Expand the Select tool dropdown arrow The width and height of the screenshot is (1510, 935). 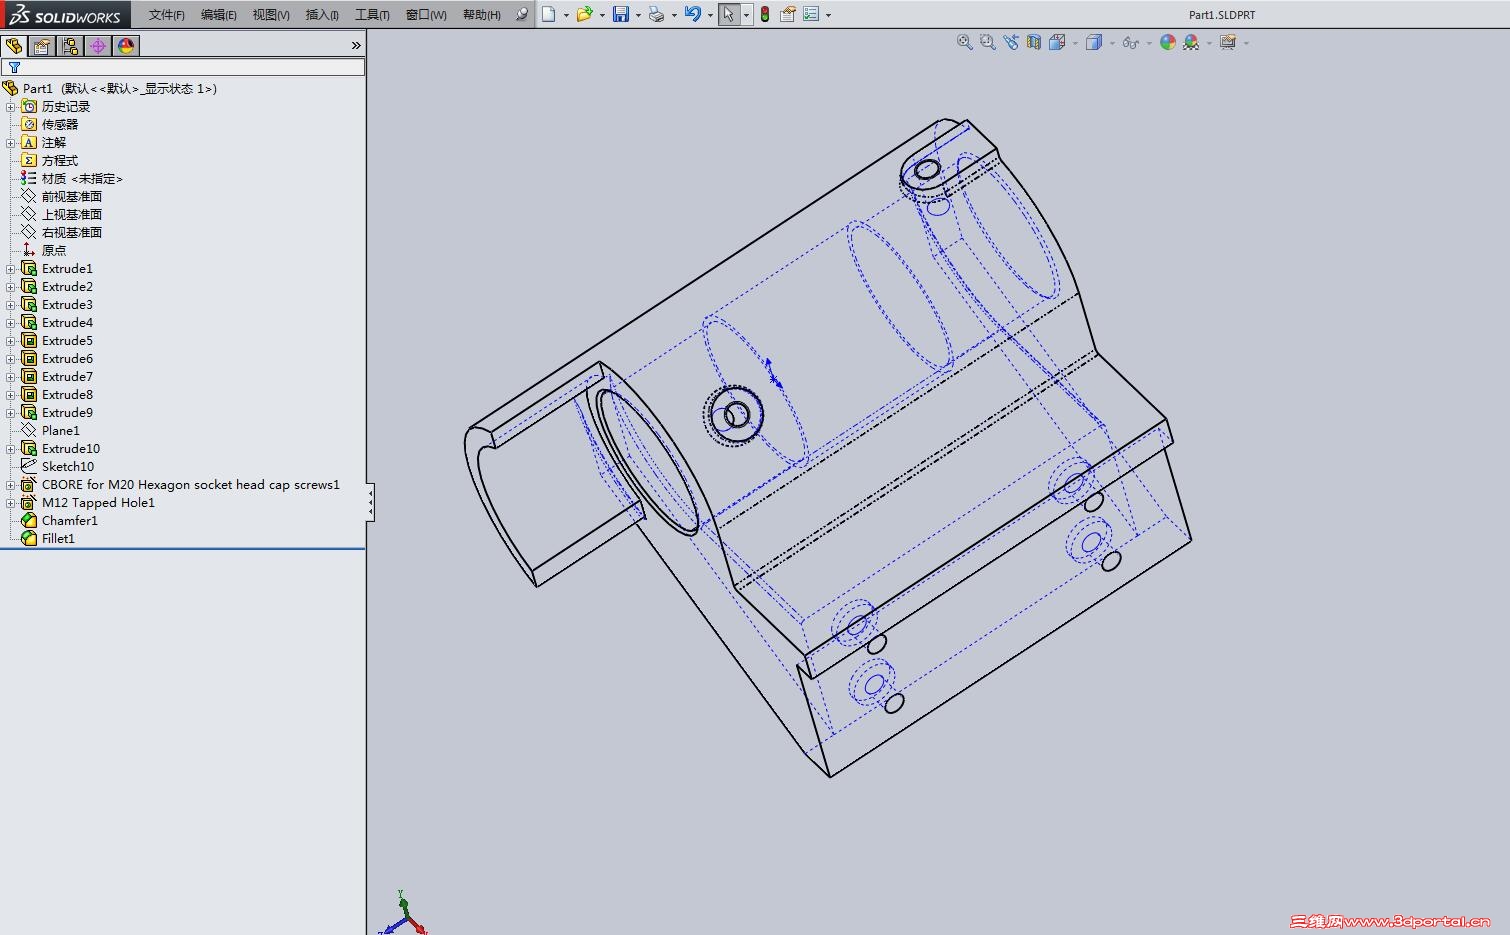[x=747, y=15]
